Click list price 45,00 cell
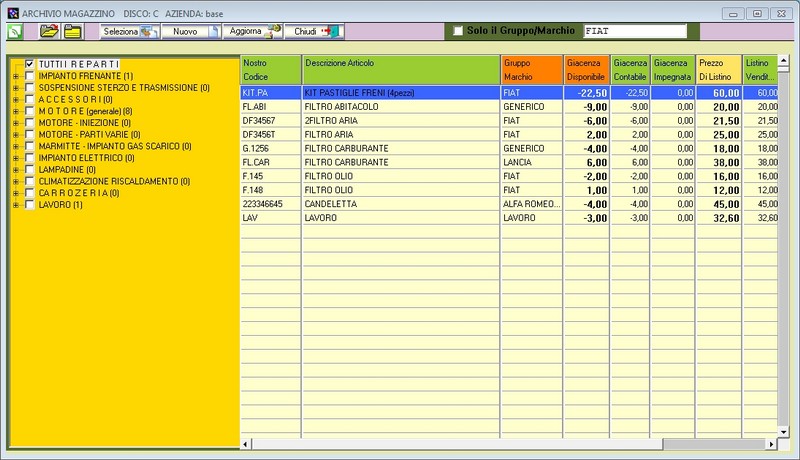Viewport: 800px width, 460px height. pos(718,204)
